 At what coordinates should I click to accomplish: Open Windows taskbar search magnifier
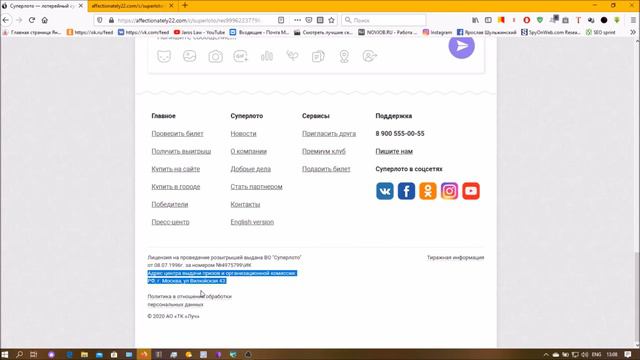coord(19,355)
